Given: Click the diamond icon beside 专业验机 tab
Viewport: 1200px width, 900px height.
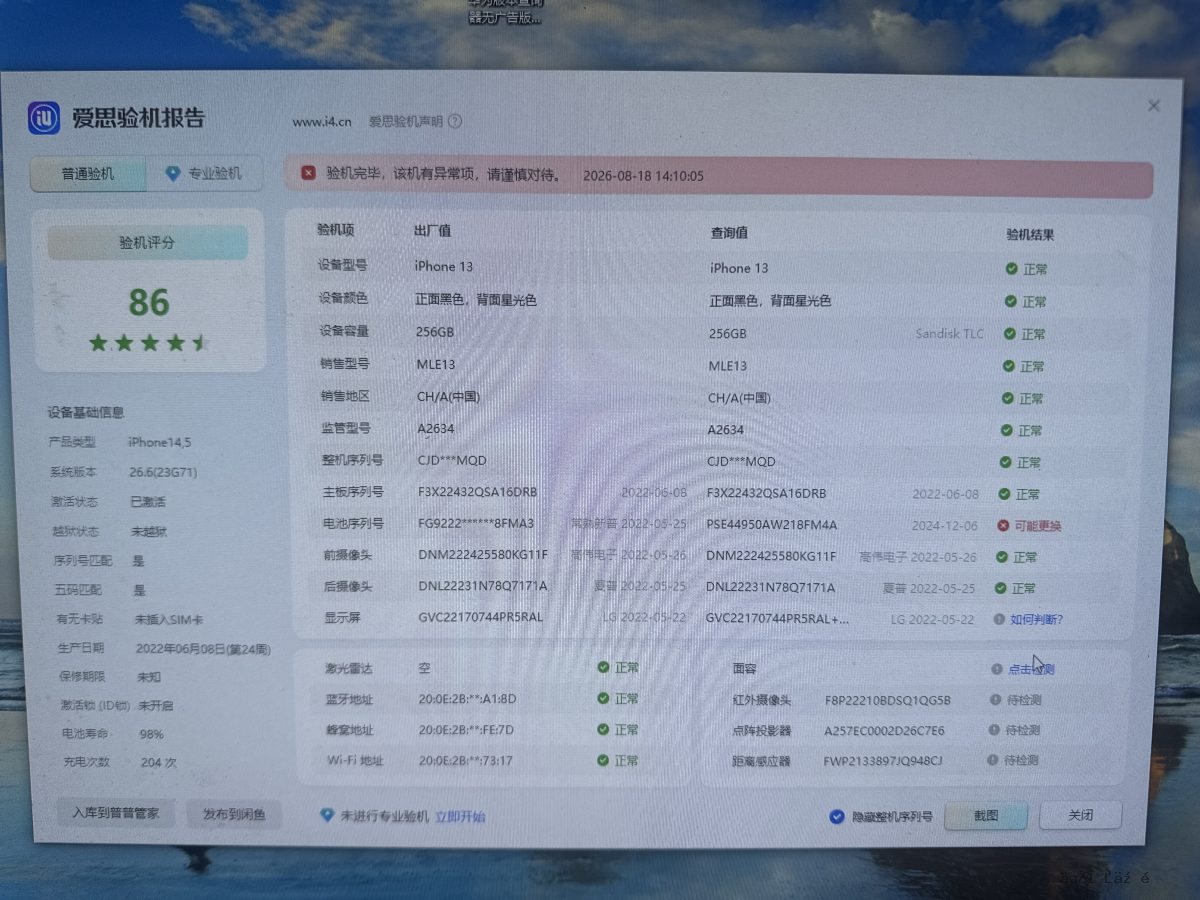Looking at the screenshot, I should (x=173, y=173).
